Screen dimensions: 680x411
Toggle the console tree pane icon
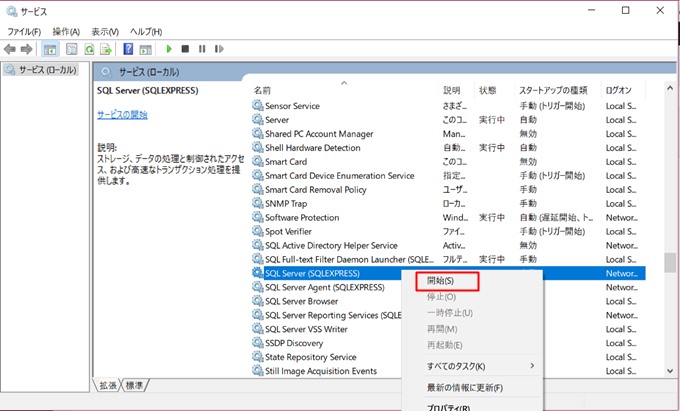[x=50, y=49]
